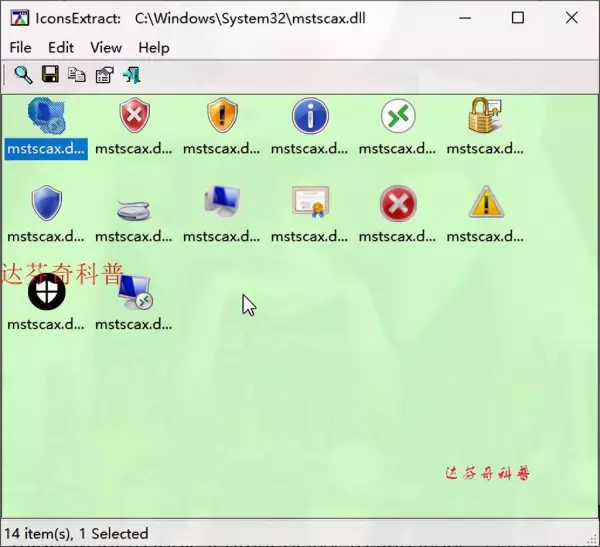Maximize the IconsExtract window

[518, 18]
